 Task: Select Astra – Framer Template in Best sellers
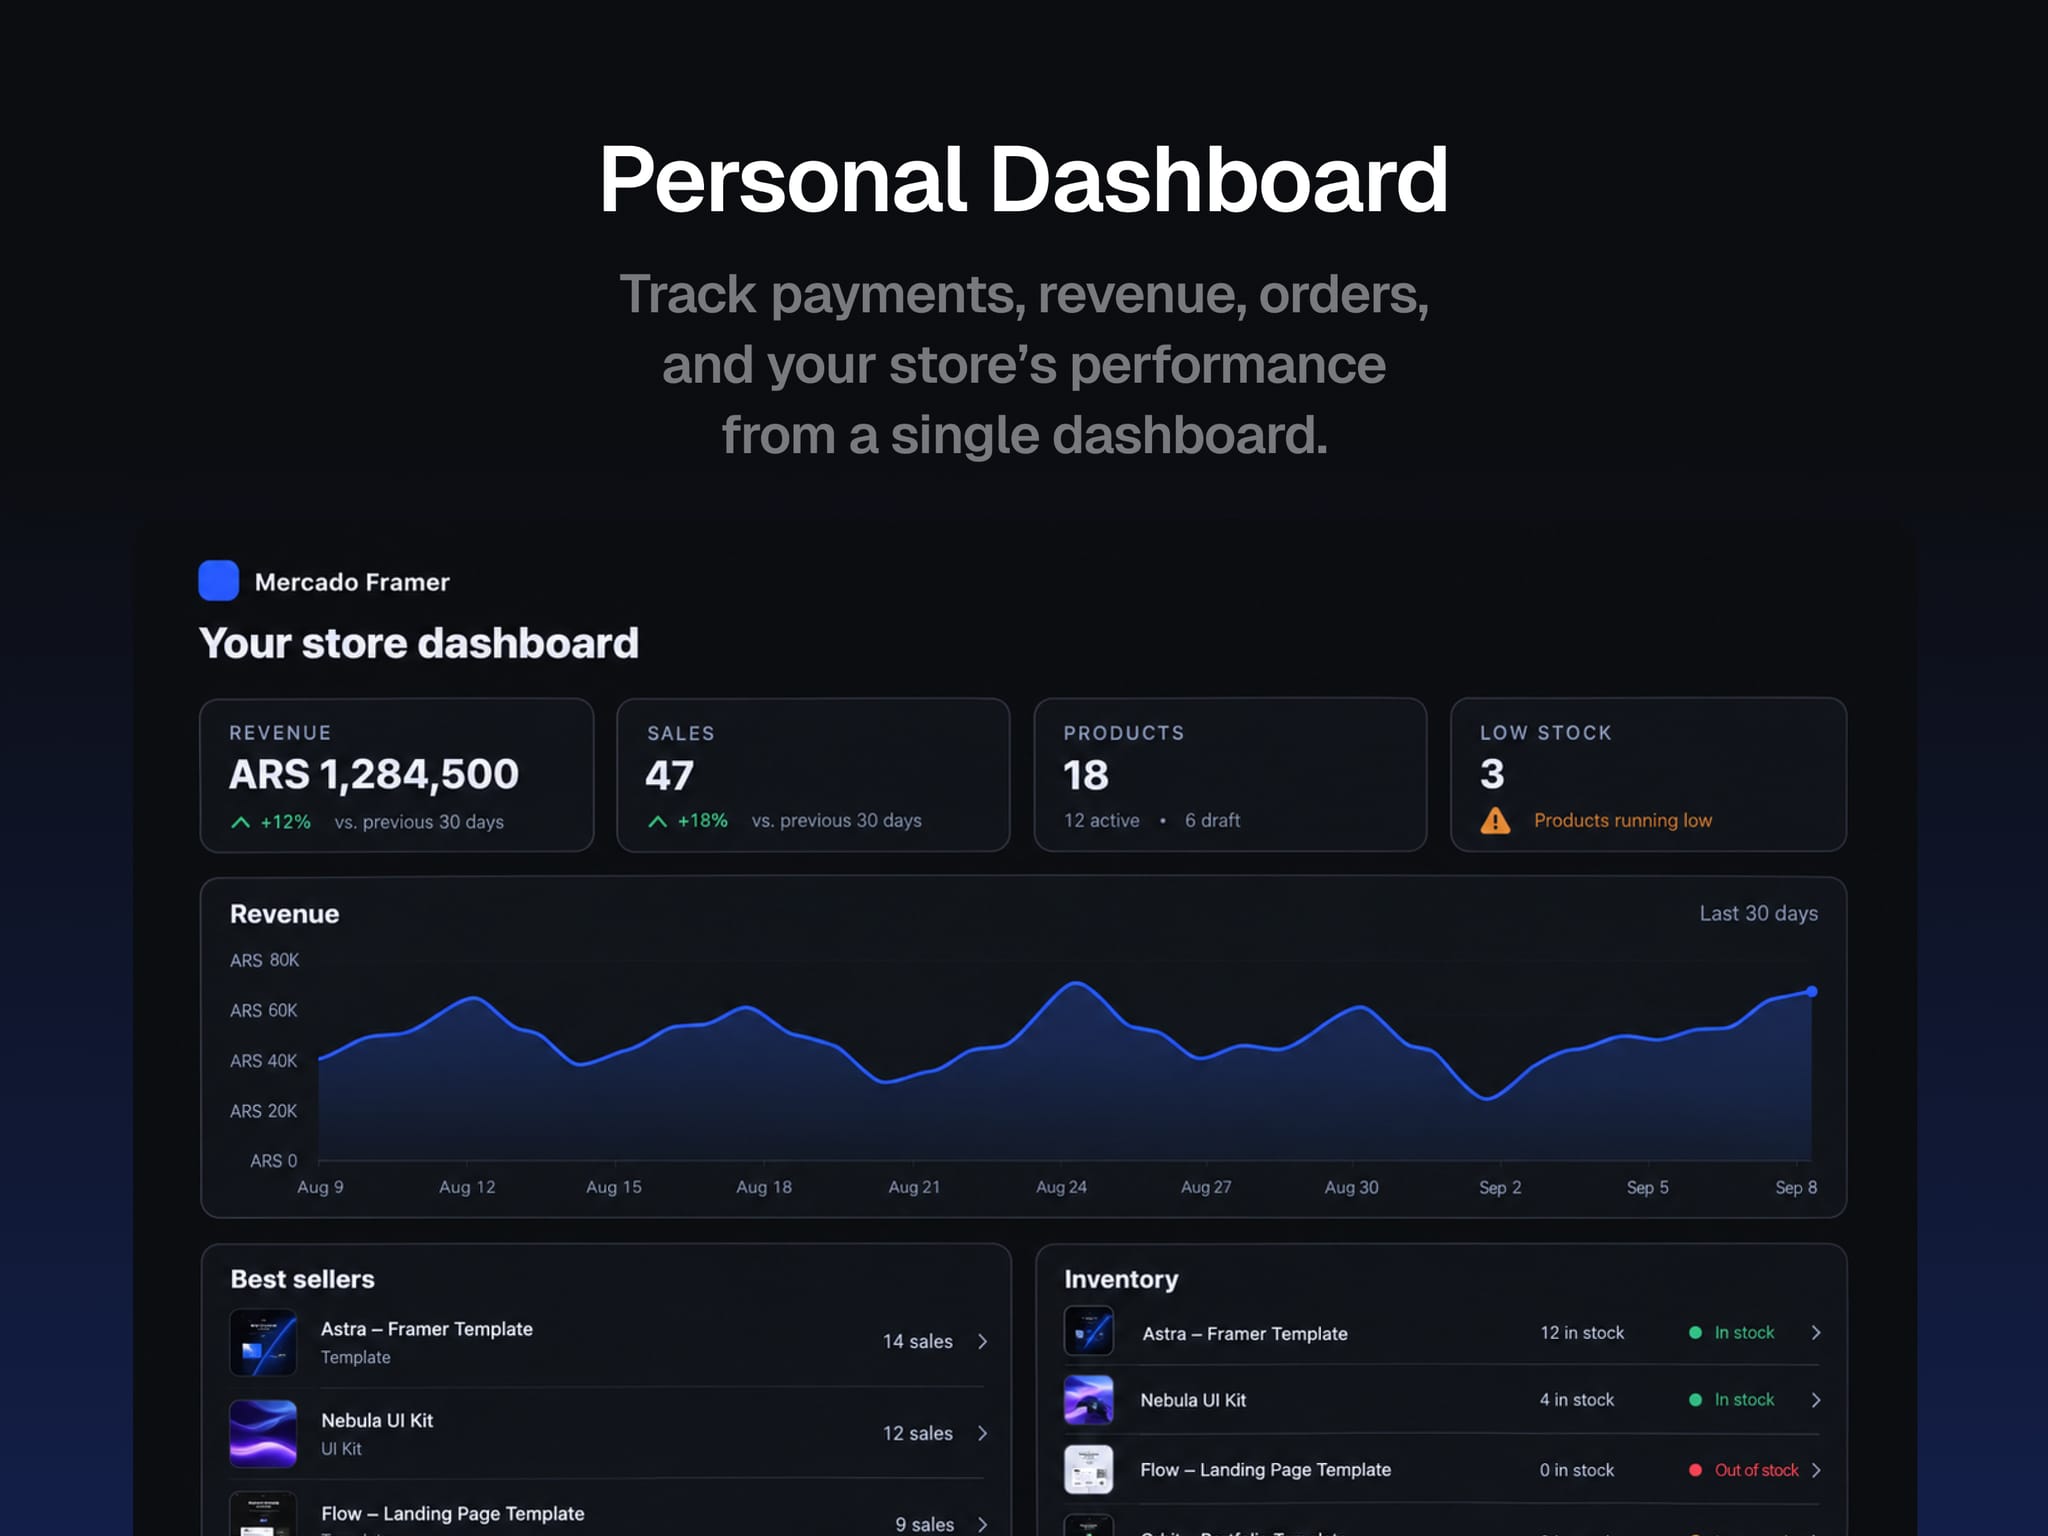click(x=426, y=1329)
